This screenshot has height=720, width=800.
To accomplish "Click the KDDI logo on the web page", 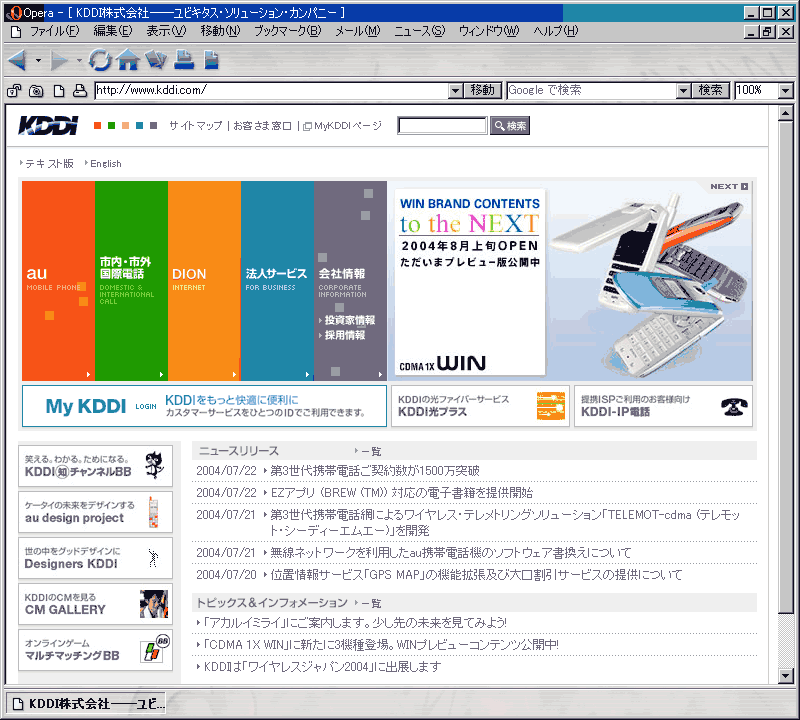I will click(48, 126).
